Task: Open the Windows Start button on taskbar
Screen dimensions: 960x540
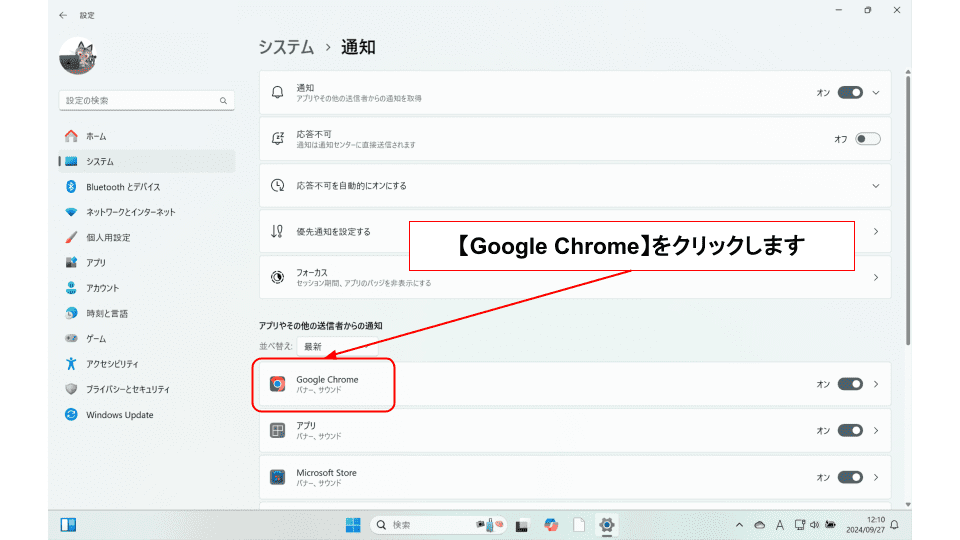Action: click(x=353, y=525)
